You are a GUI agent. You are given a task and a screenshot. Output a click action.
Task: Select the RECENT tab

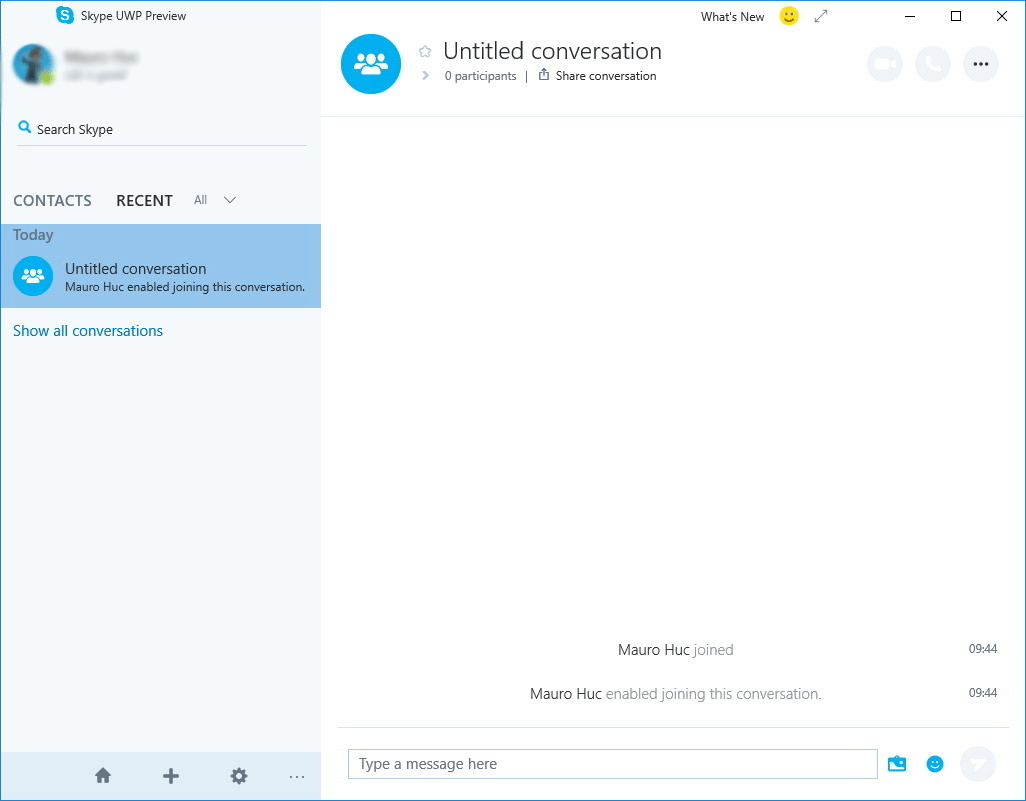pos(145,201)
